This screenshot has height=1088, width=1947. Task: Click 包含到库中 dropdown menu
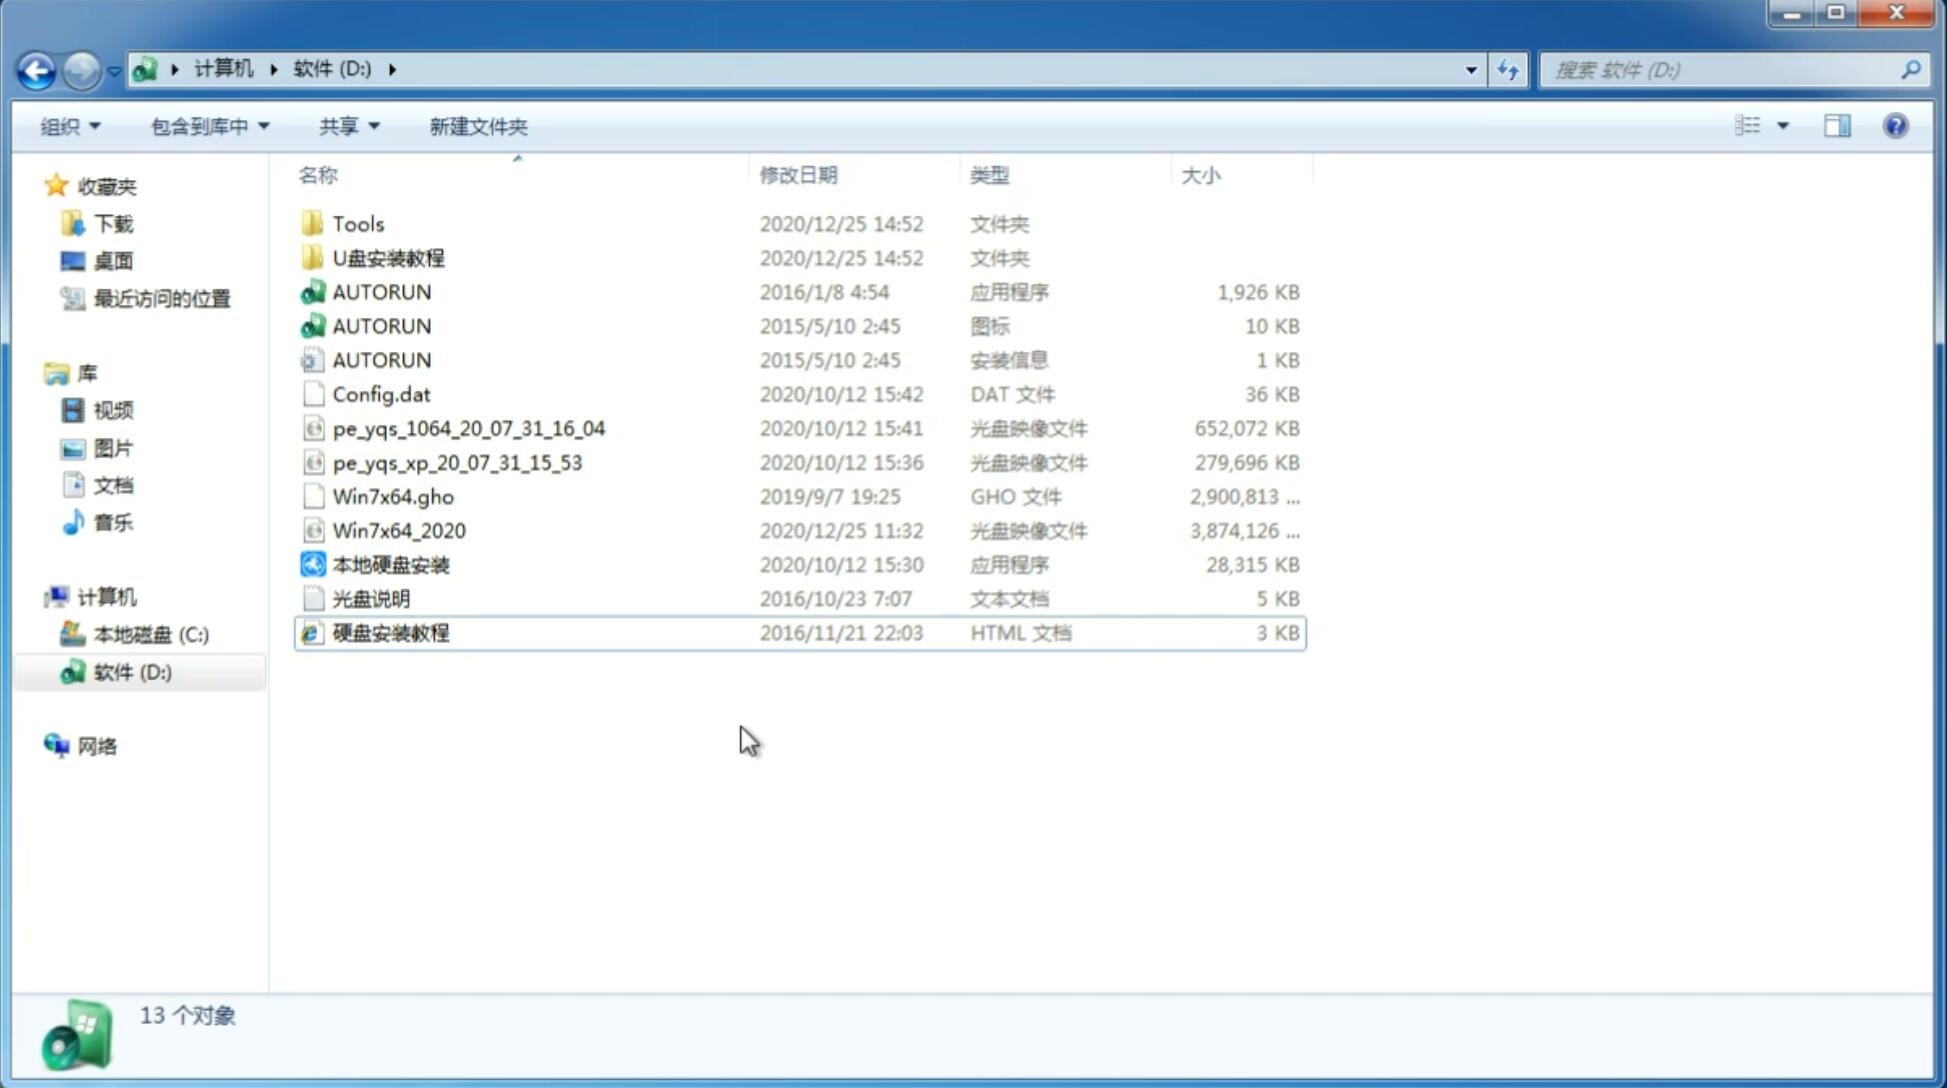[x=209, y=126]
